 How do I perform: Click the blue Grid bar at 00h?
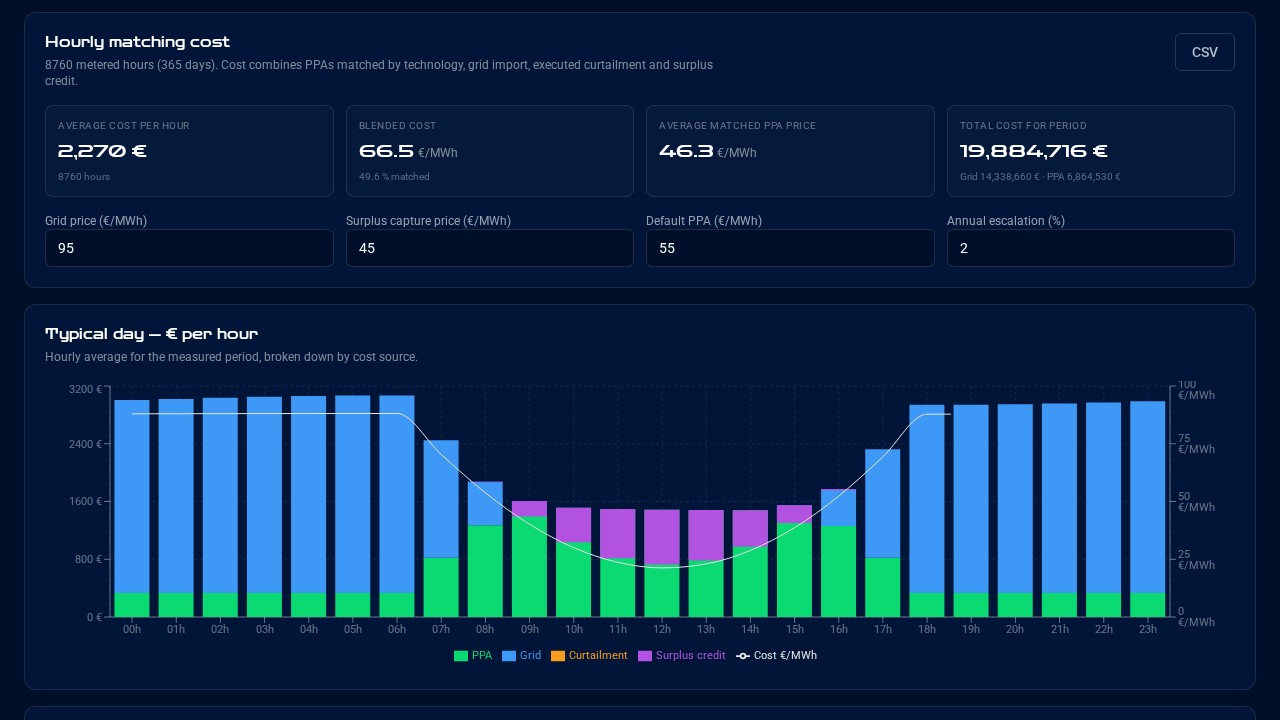click(x=132, y=496)
